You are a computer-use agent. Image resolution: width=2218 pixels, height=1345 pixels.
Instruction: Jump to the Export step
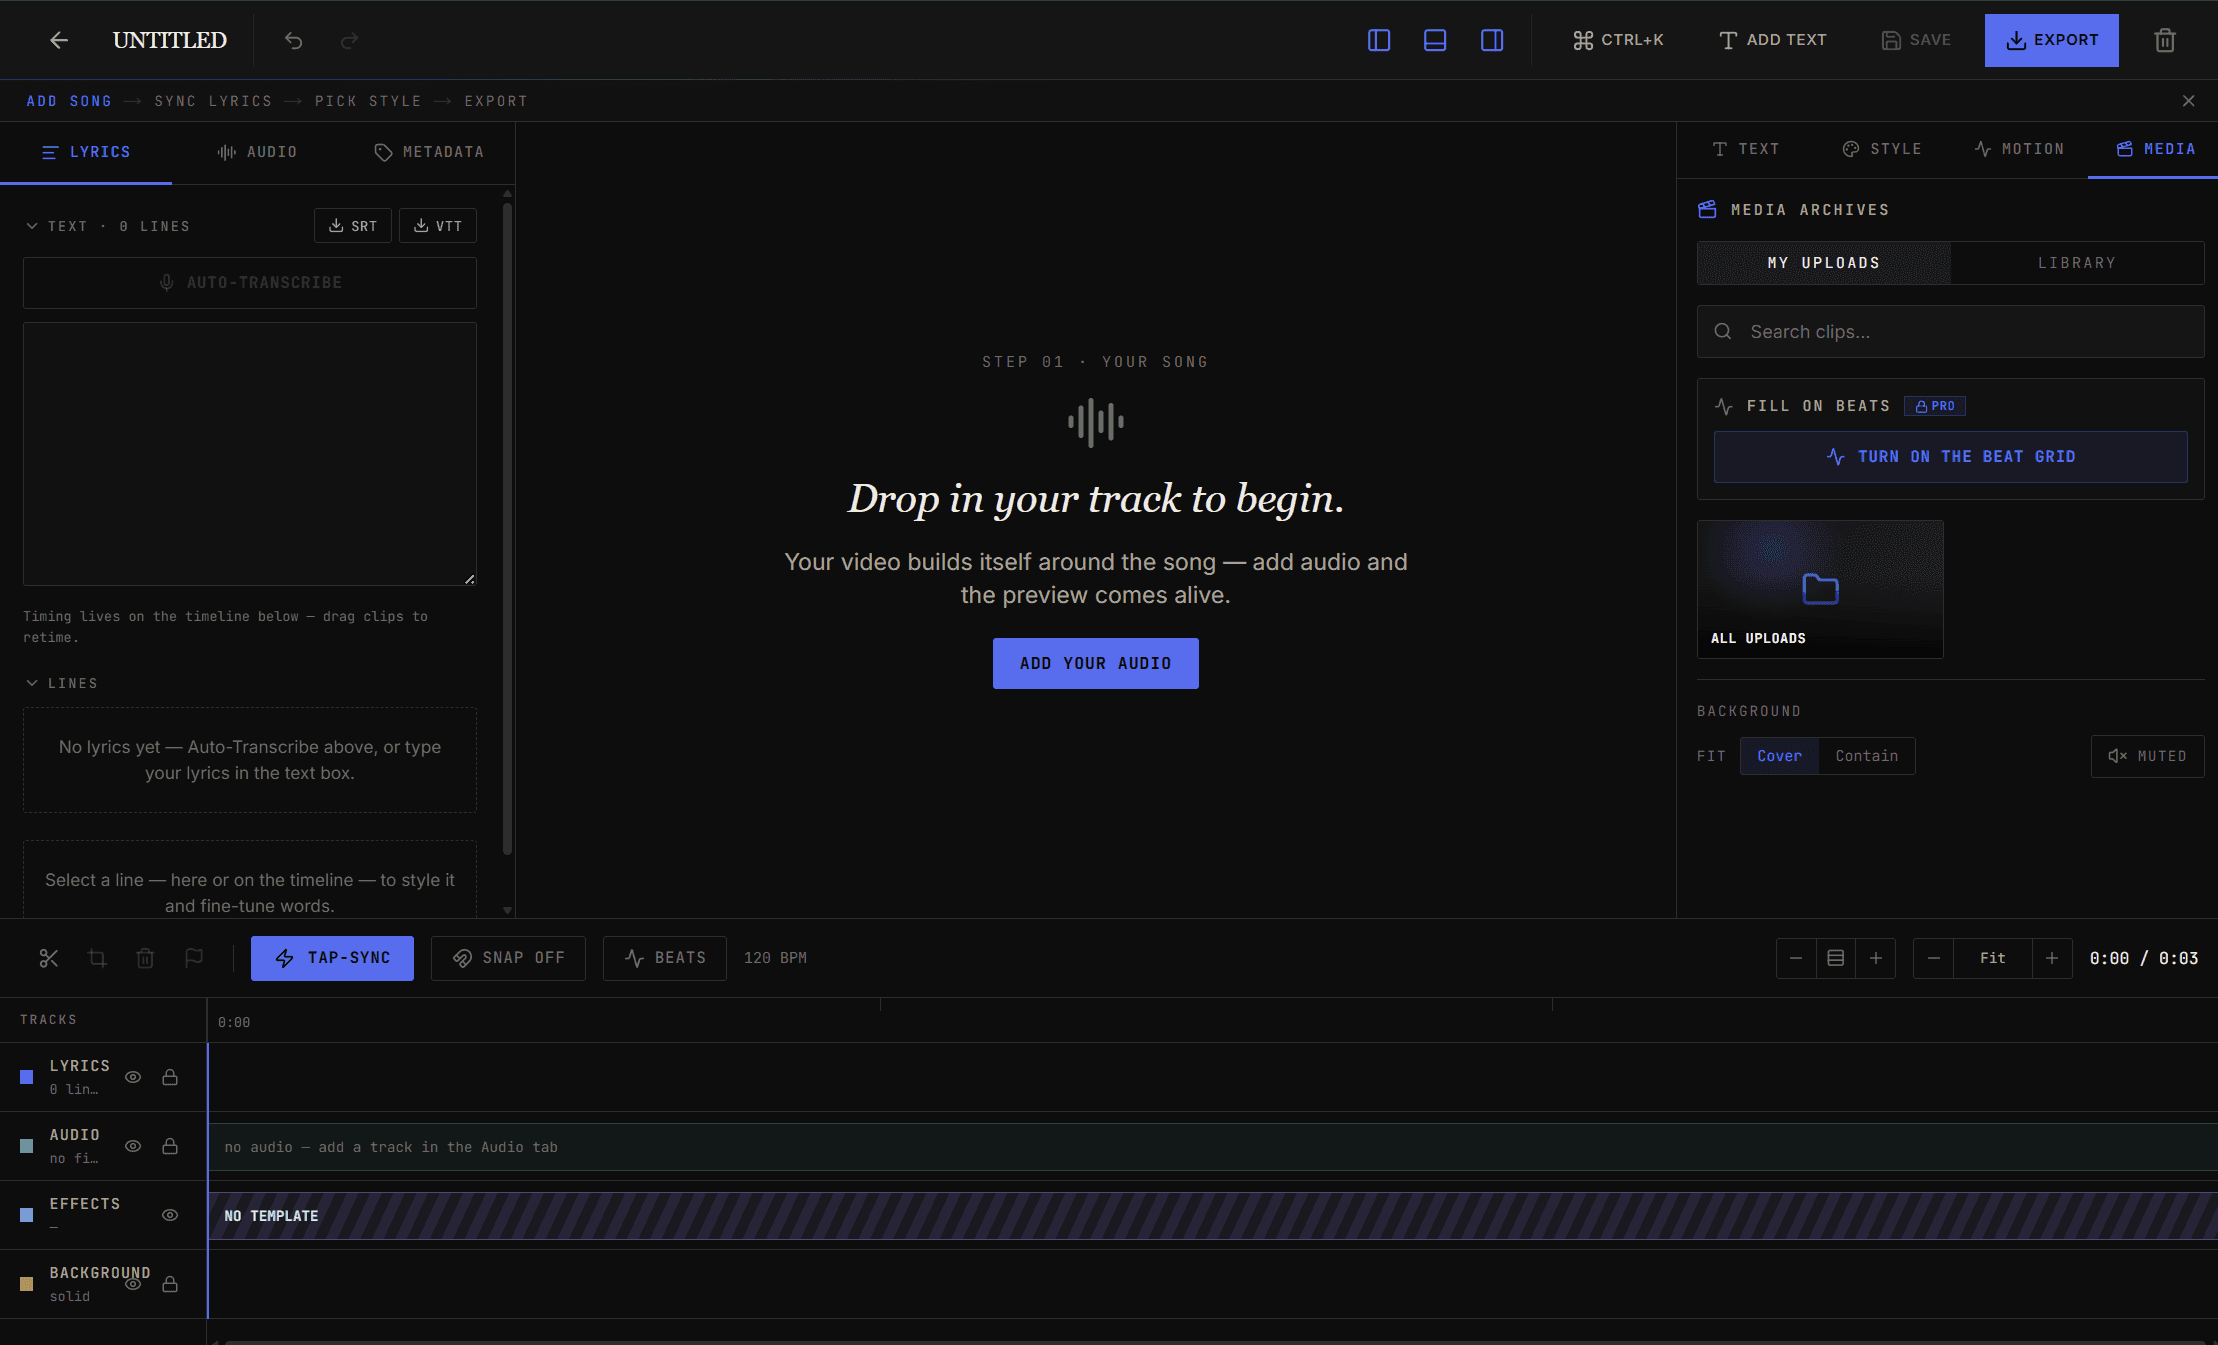pyautogui.click(x=496, y=101)
